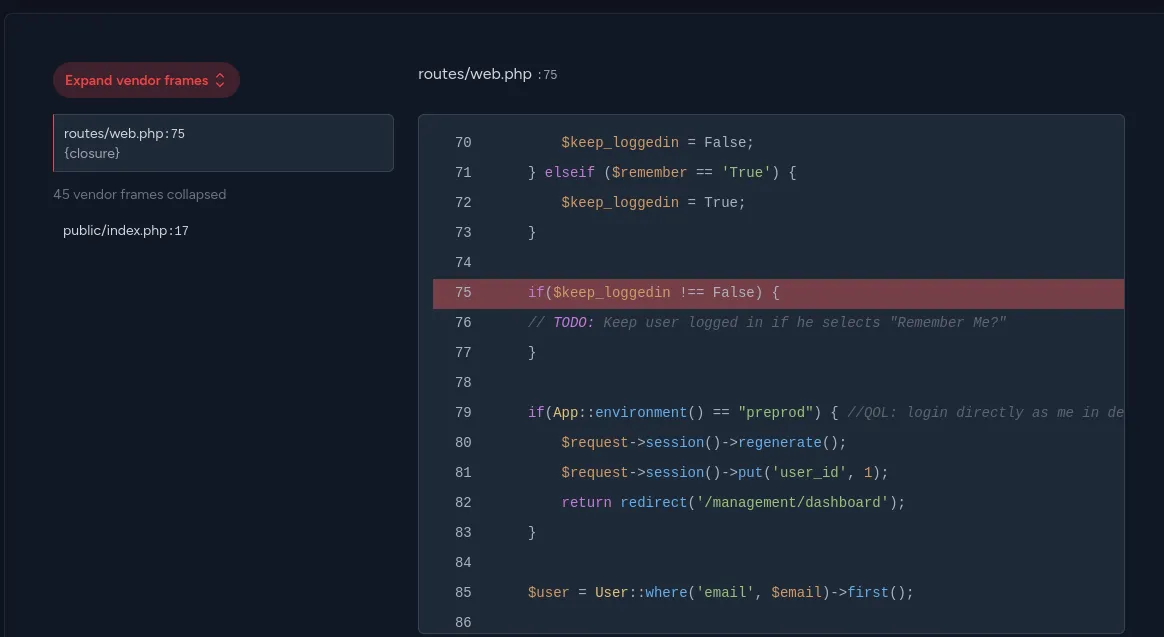Click the return redirect '/management/dashboard' line
Screen dimensions: 1164x637
(x=733, y=503)
